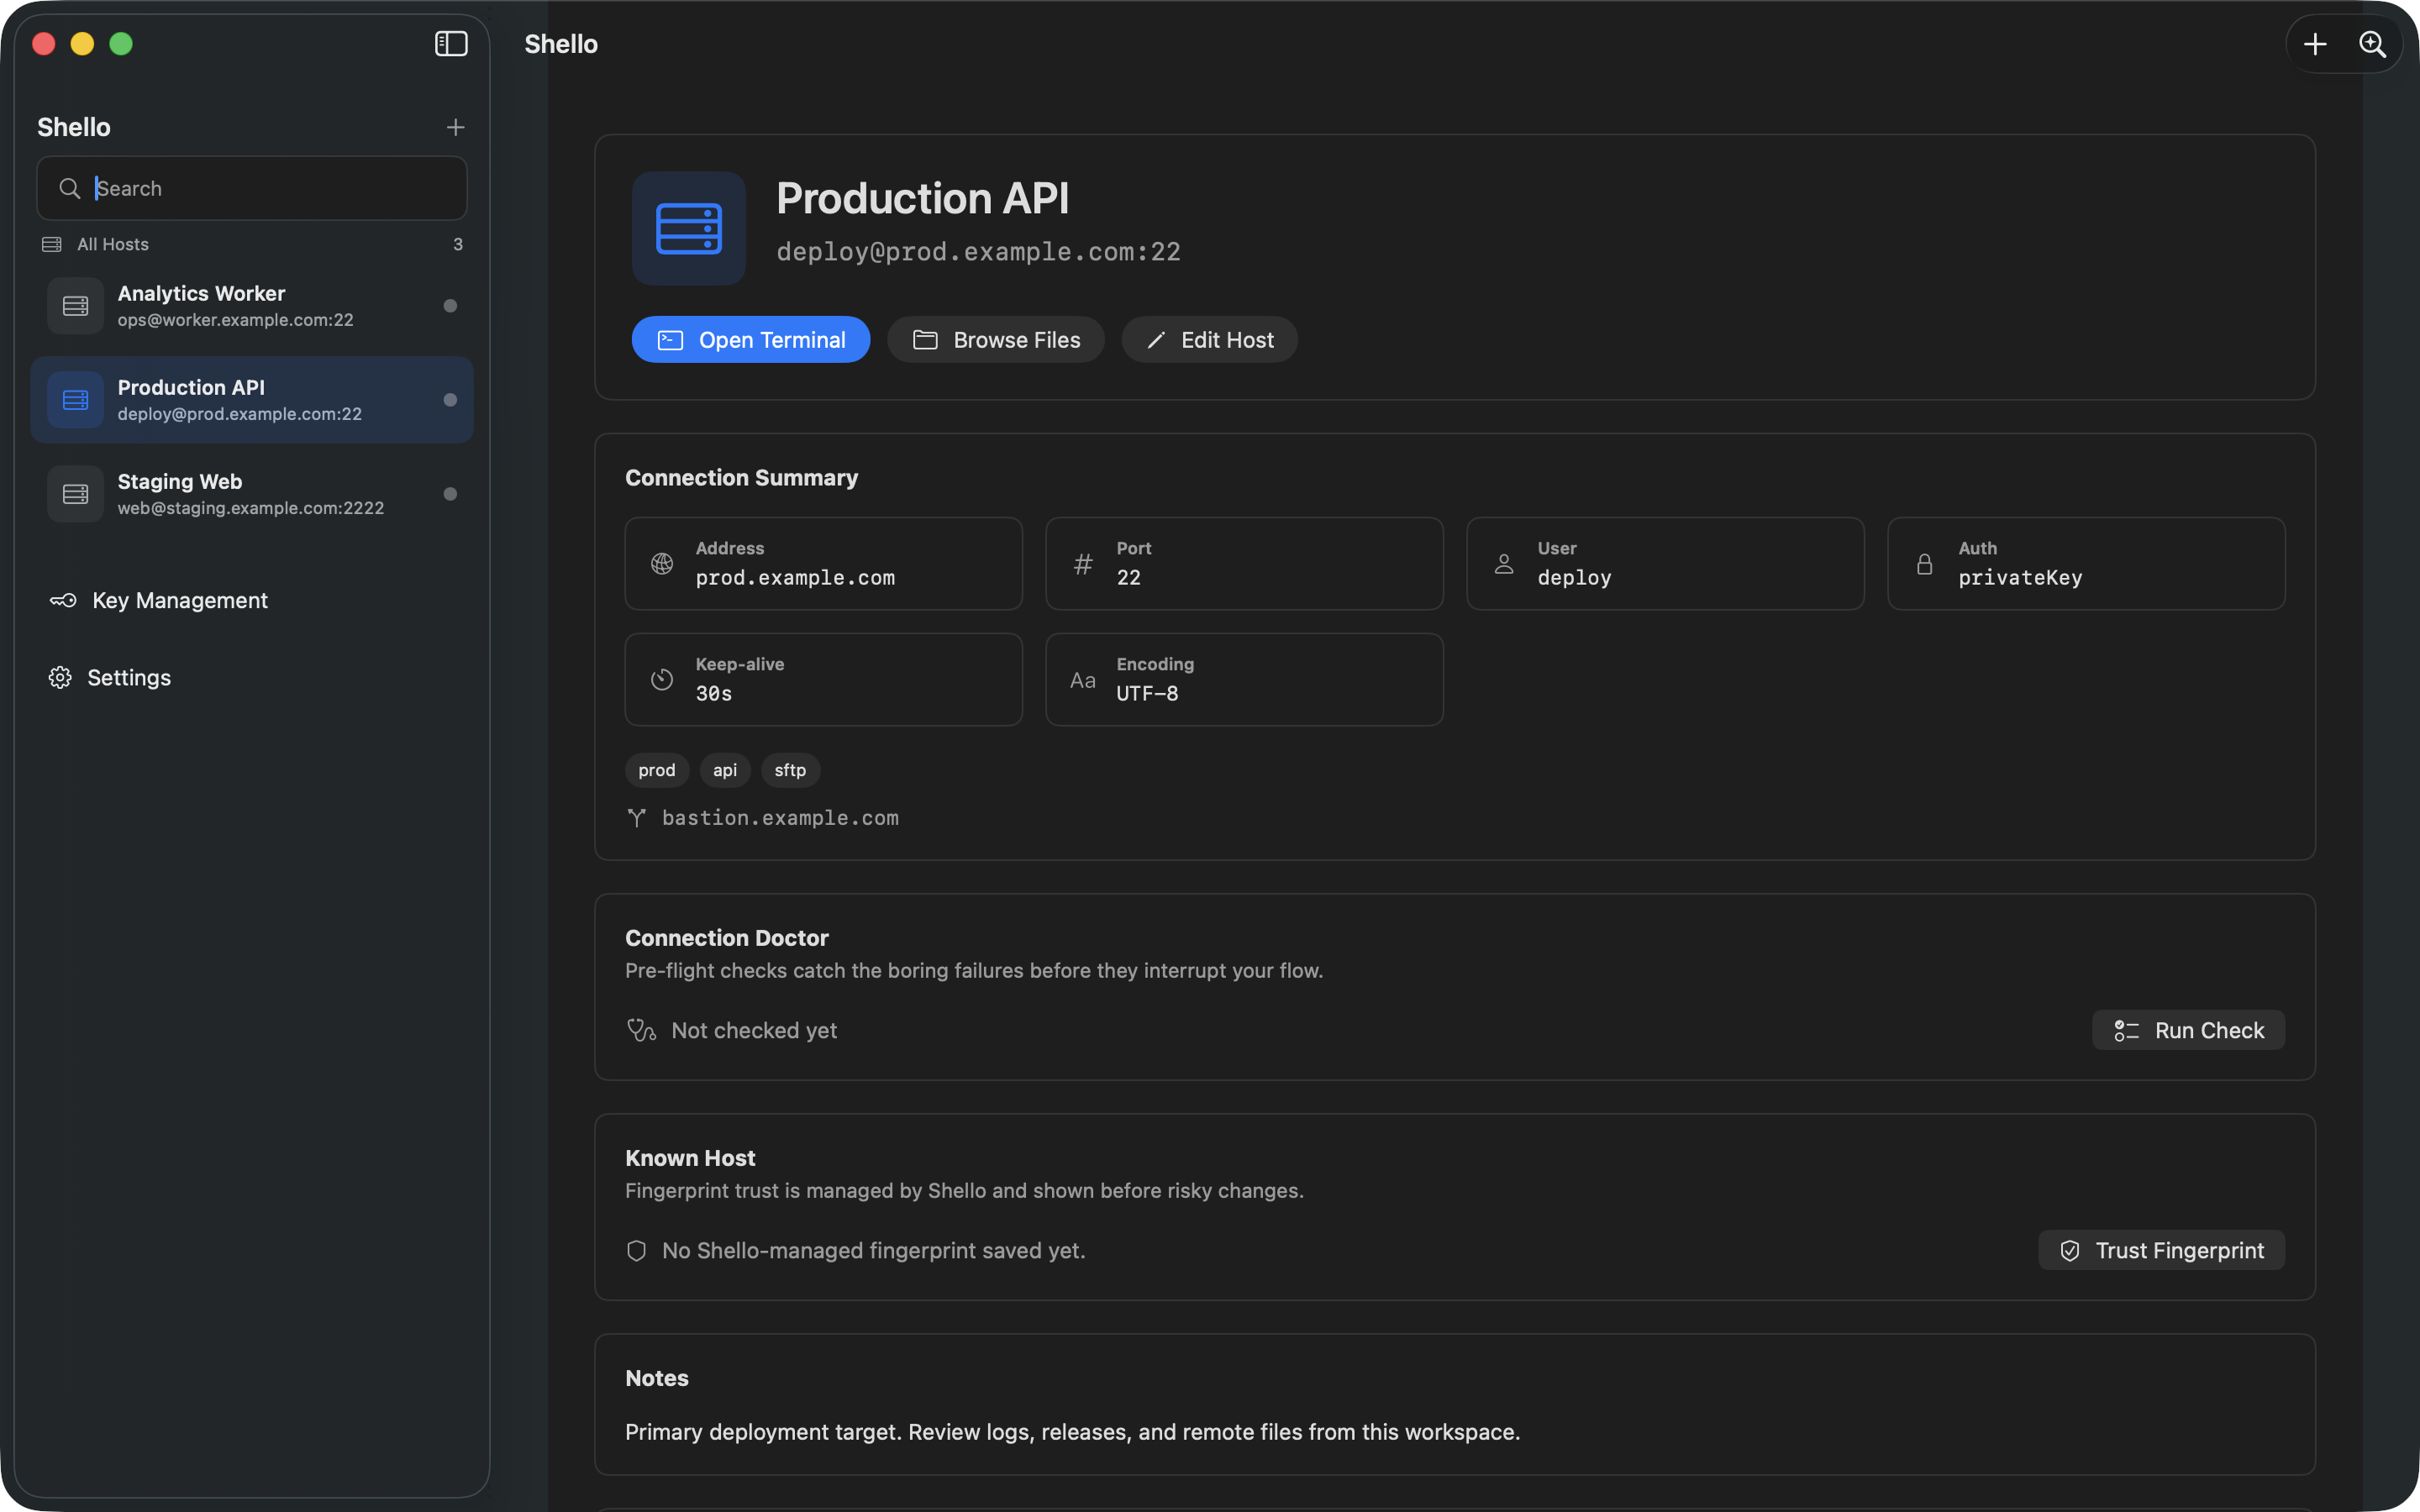
Task: Click the header text deploy@prod.example.com:22
Action: [x=978, y=252]
